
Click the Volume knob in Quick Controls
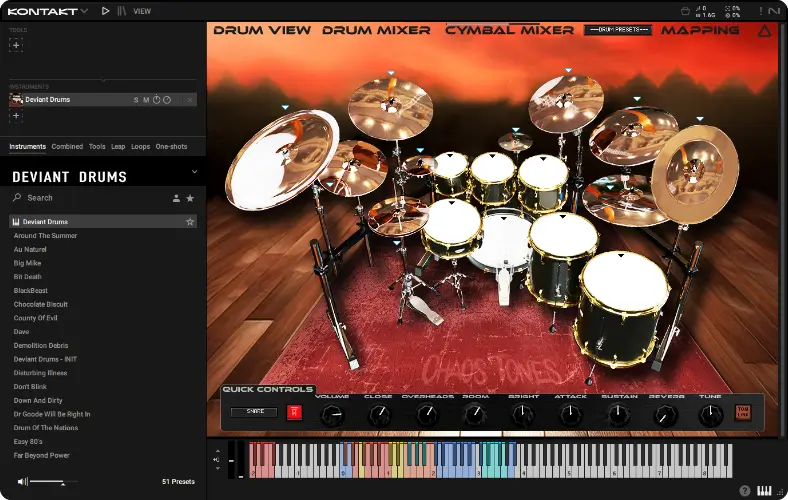[x=332, y=414]
